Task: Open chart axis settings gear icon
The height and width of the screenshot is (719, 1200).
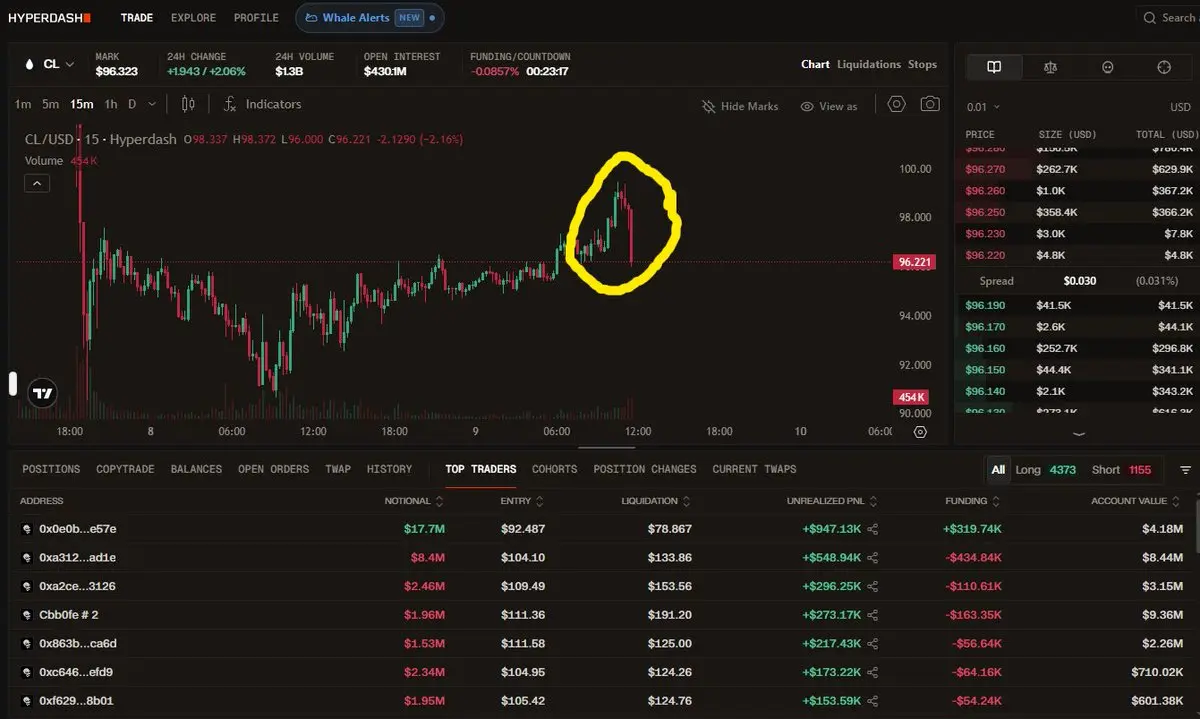Action: tap(920, 432)
